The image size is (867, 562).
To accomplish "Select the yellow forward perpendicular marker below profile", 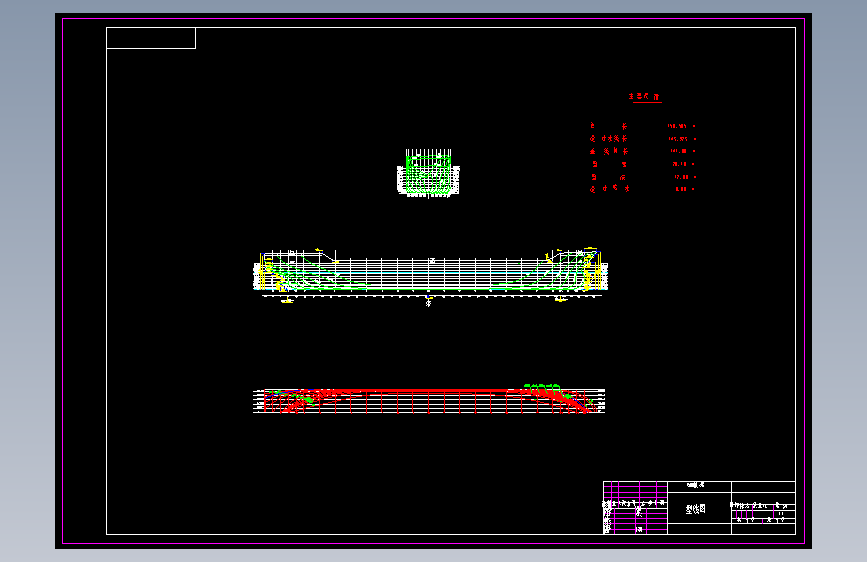I will pyautogui.click(x=561, y=300).
